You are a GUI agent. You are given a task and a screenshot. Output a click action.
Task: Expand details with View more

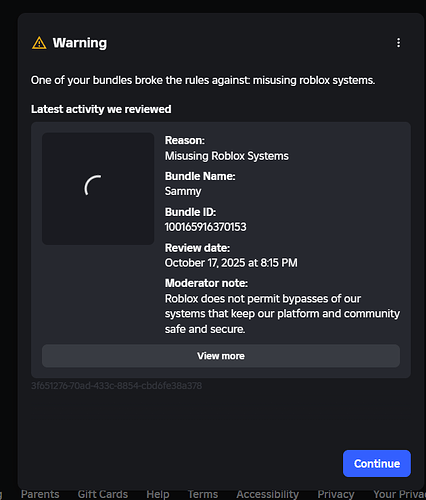click(x=221, y=356)
